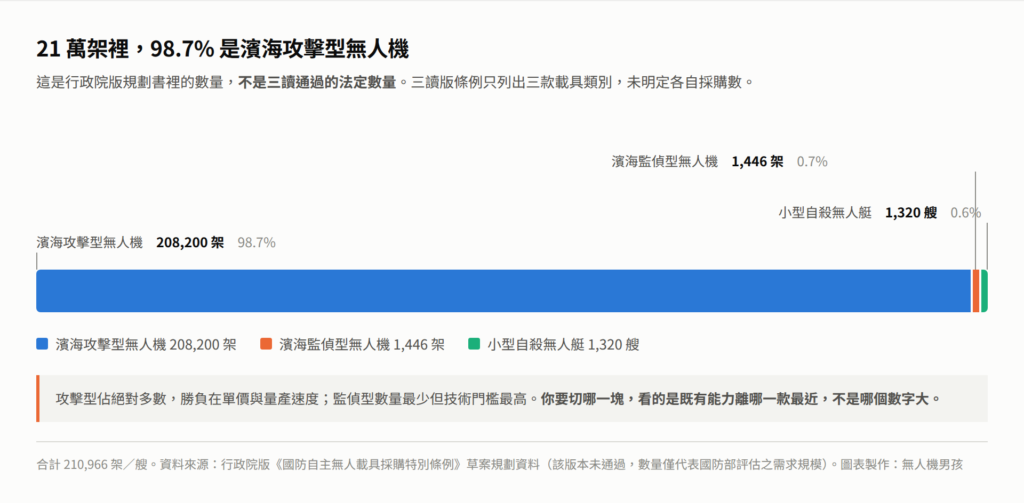The image size is (1024, 503).
Task: Click the callout text starting 攻擊型佔絕對多數
Action: pyautogui.click(x=298, y=398)
